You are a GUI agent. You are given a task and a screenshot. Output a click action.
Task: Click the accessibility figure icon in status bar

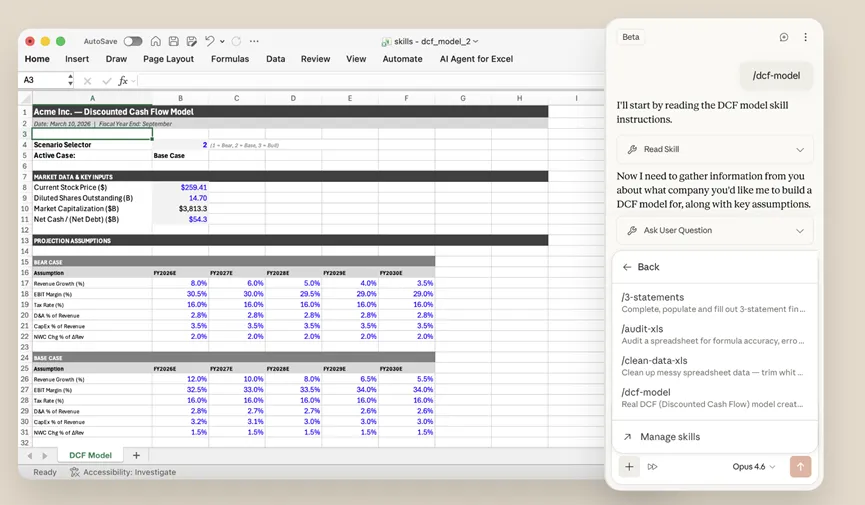click(x=74, y=472)
